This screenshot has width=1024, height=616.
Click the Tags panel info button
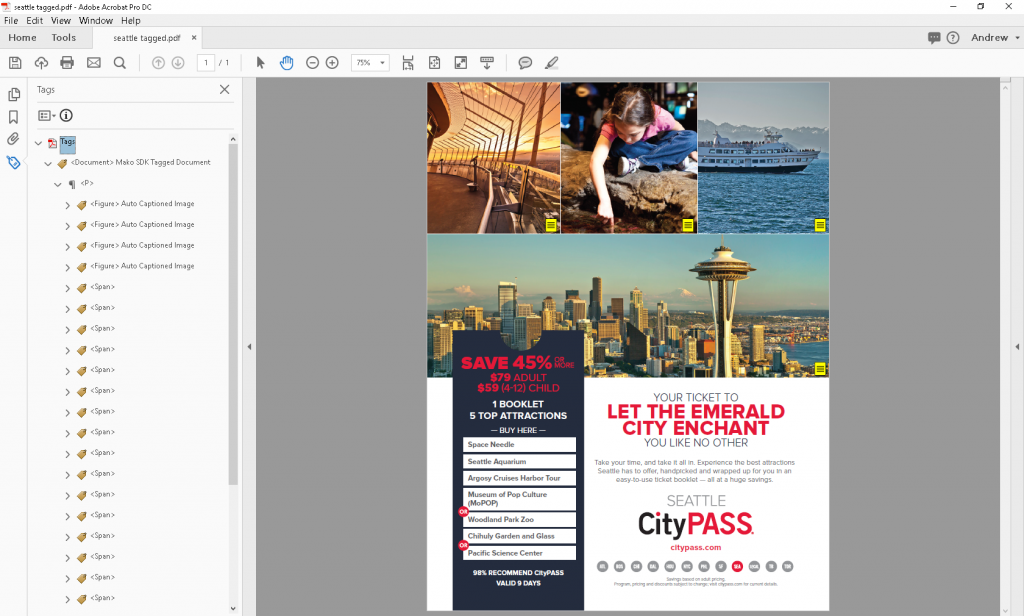click(66, 115)
